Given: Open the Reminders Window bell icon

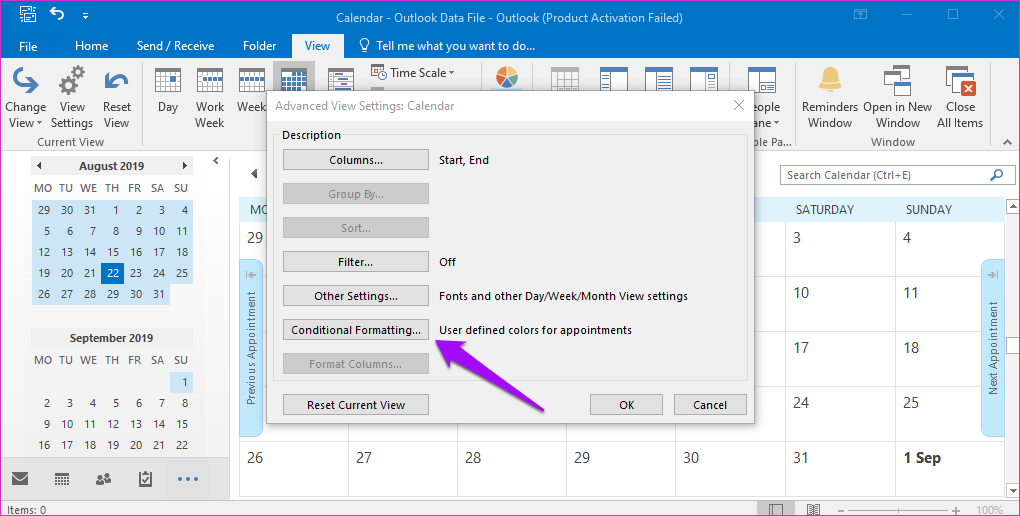Looking at the screenshot, I should point(829,80).
